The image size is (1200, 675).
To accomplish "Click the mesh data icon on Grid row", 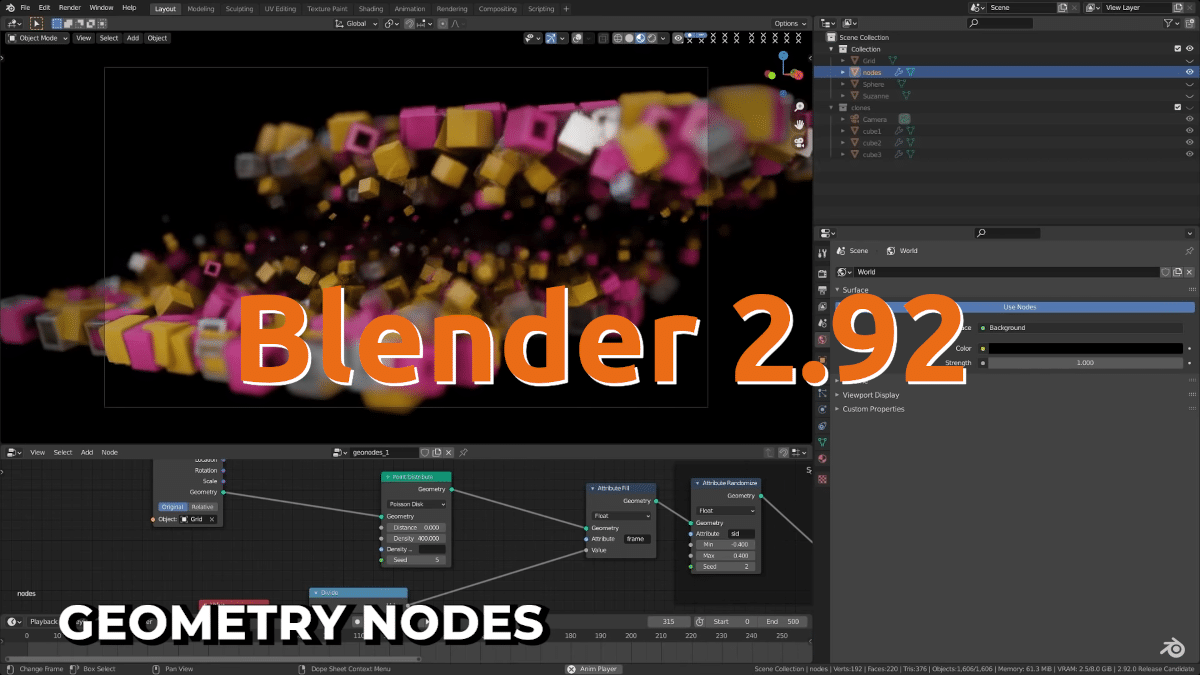I will [x=892, y=61].
